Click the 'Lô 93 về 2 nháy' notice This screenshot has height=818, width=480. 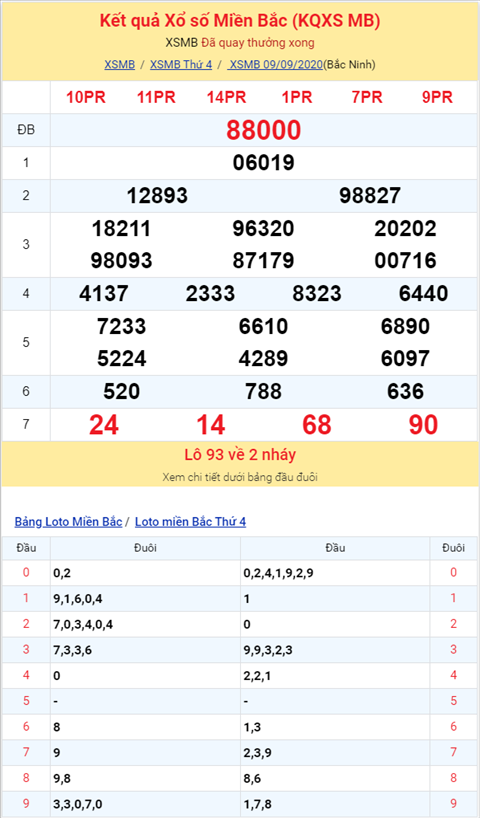pos(240,455)
